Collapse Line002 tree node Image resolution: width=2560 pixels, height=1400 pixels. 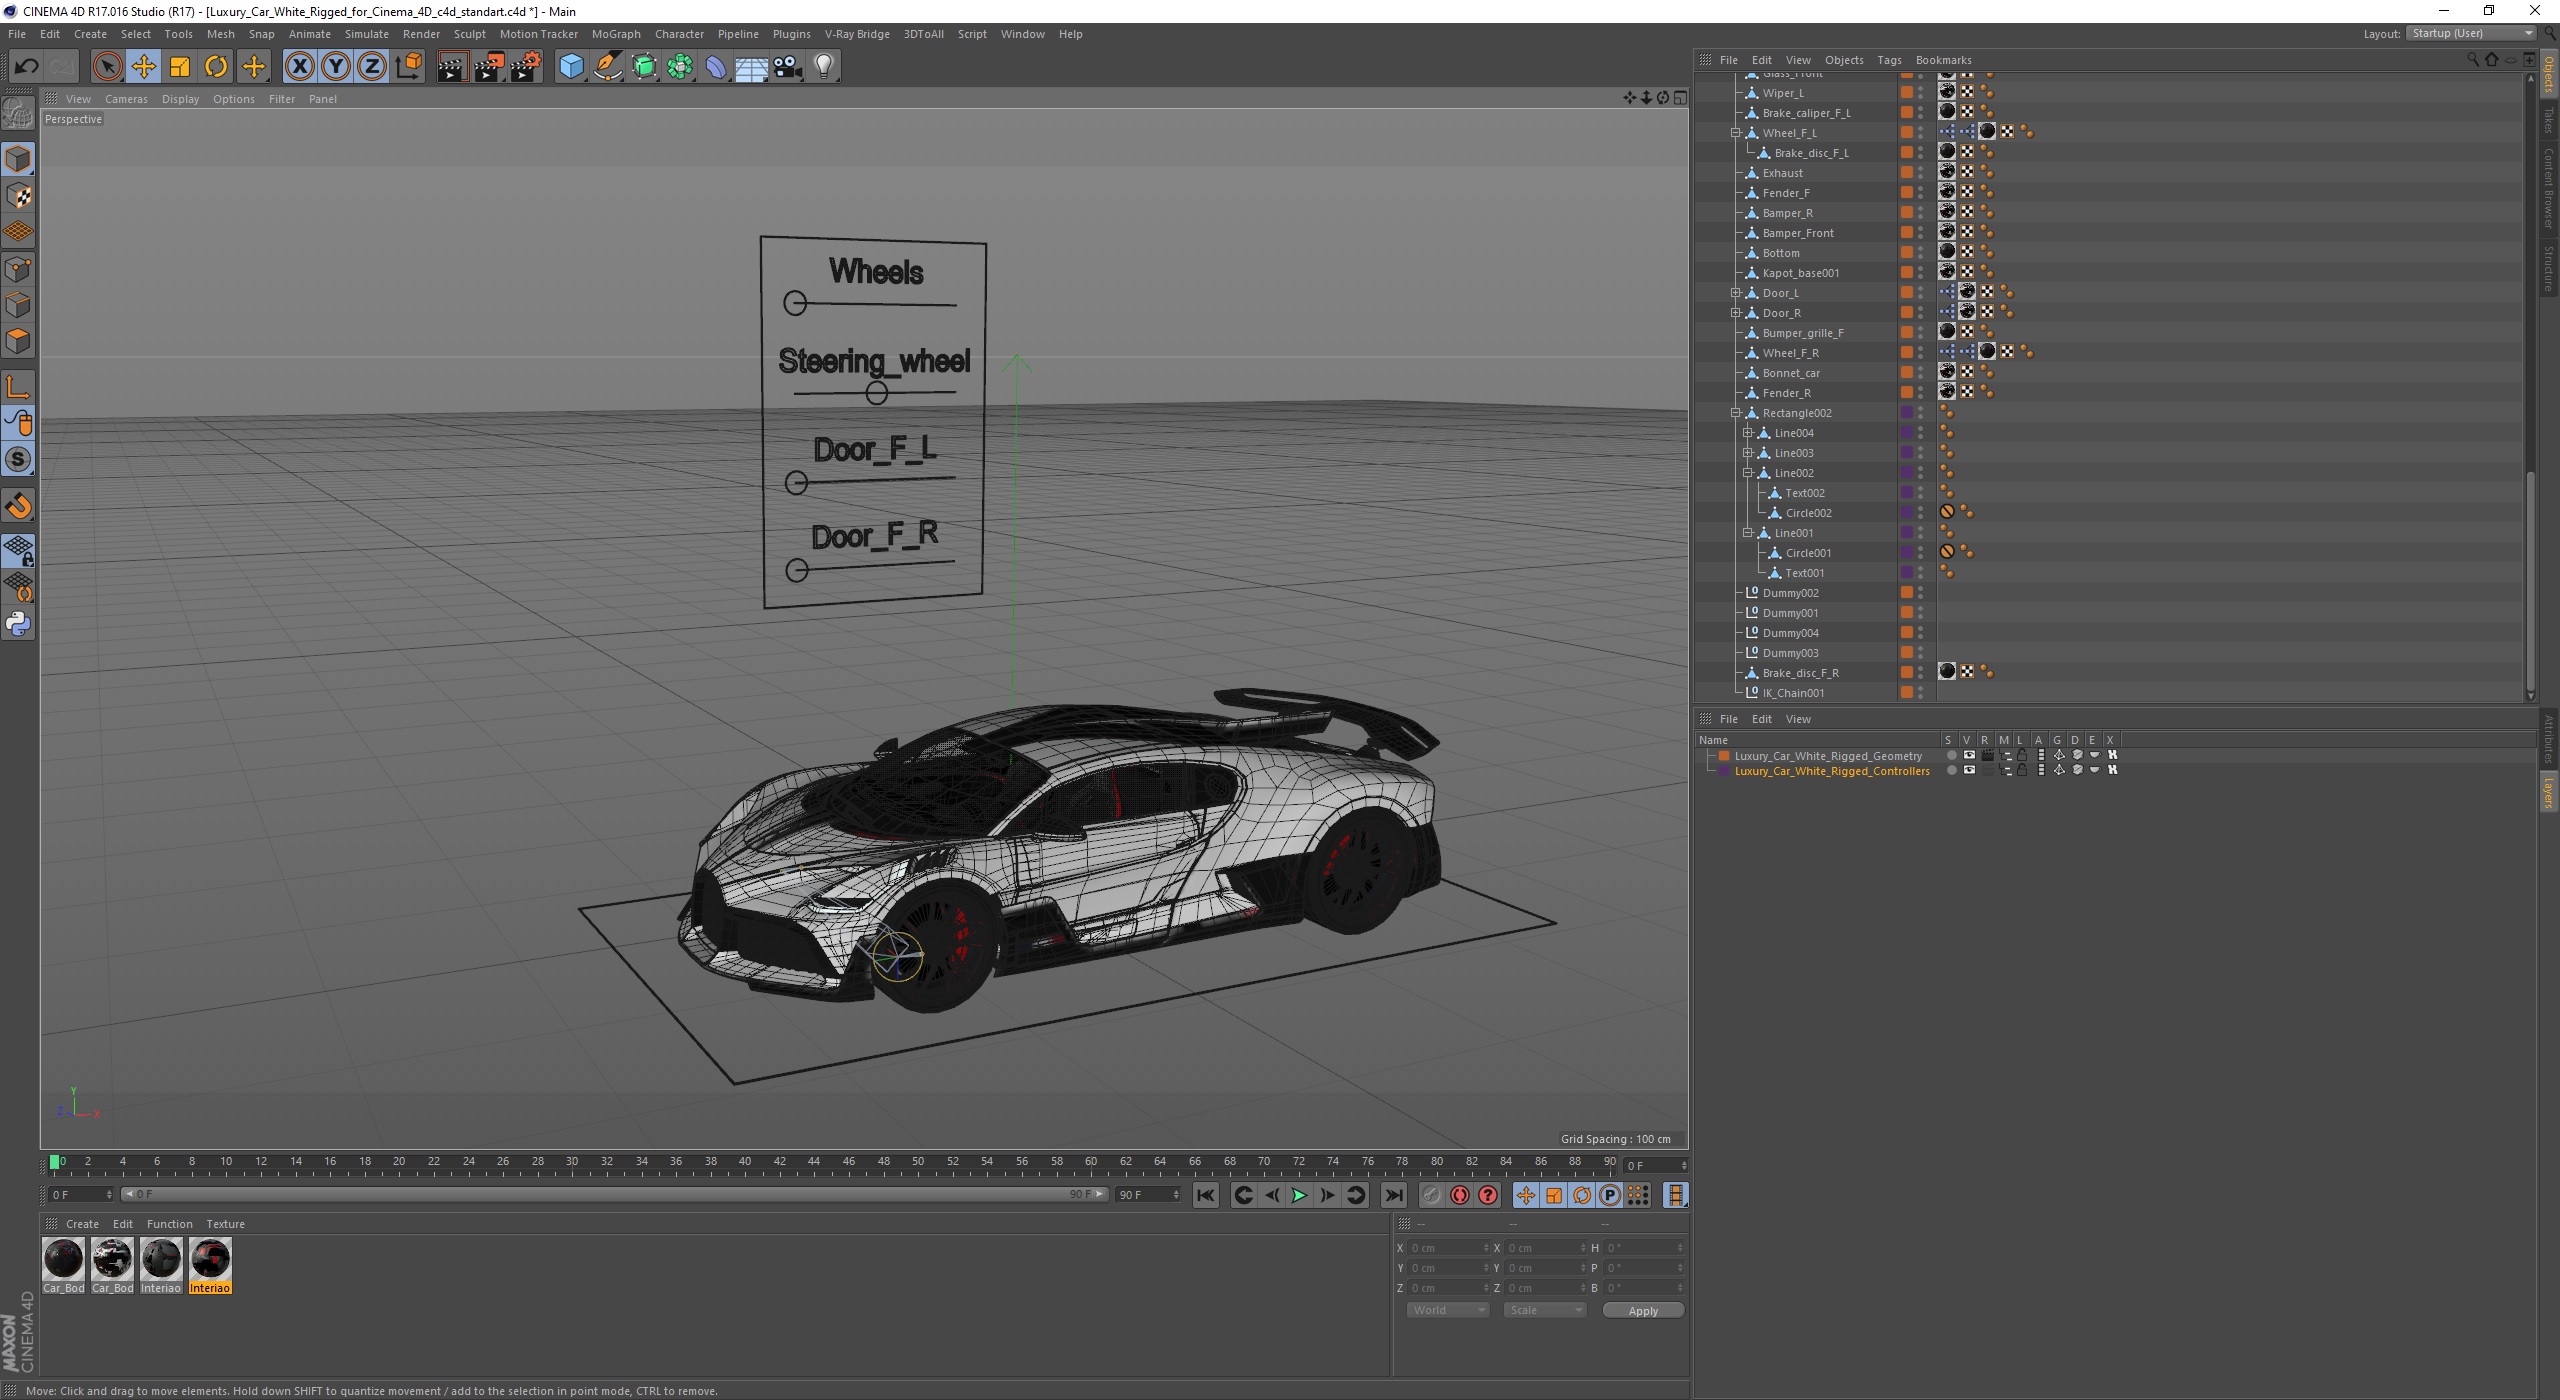[1748, 473]
